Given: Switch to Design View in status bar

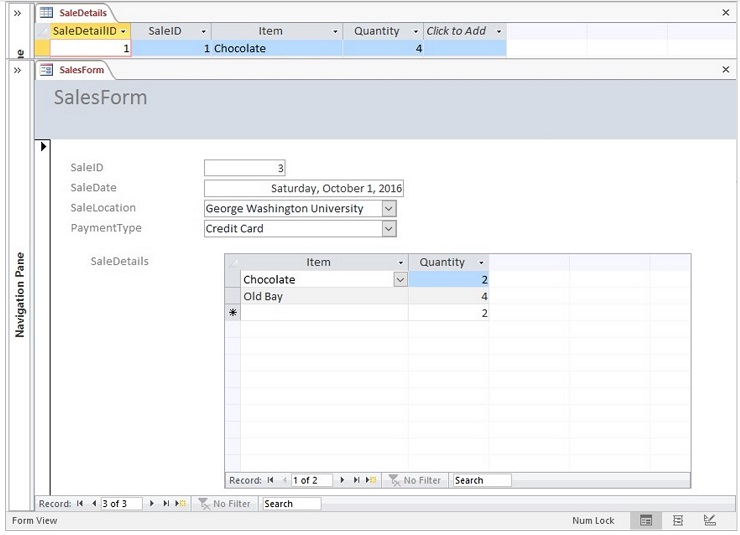Looking at the screenshot, I should tap(709, 521).
